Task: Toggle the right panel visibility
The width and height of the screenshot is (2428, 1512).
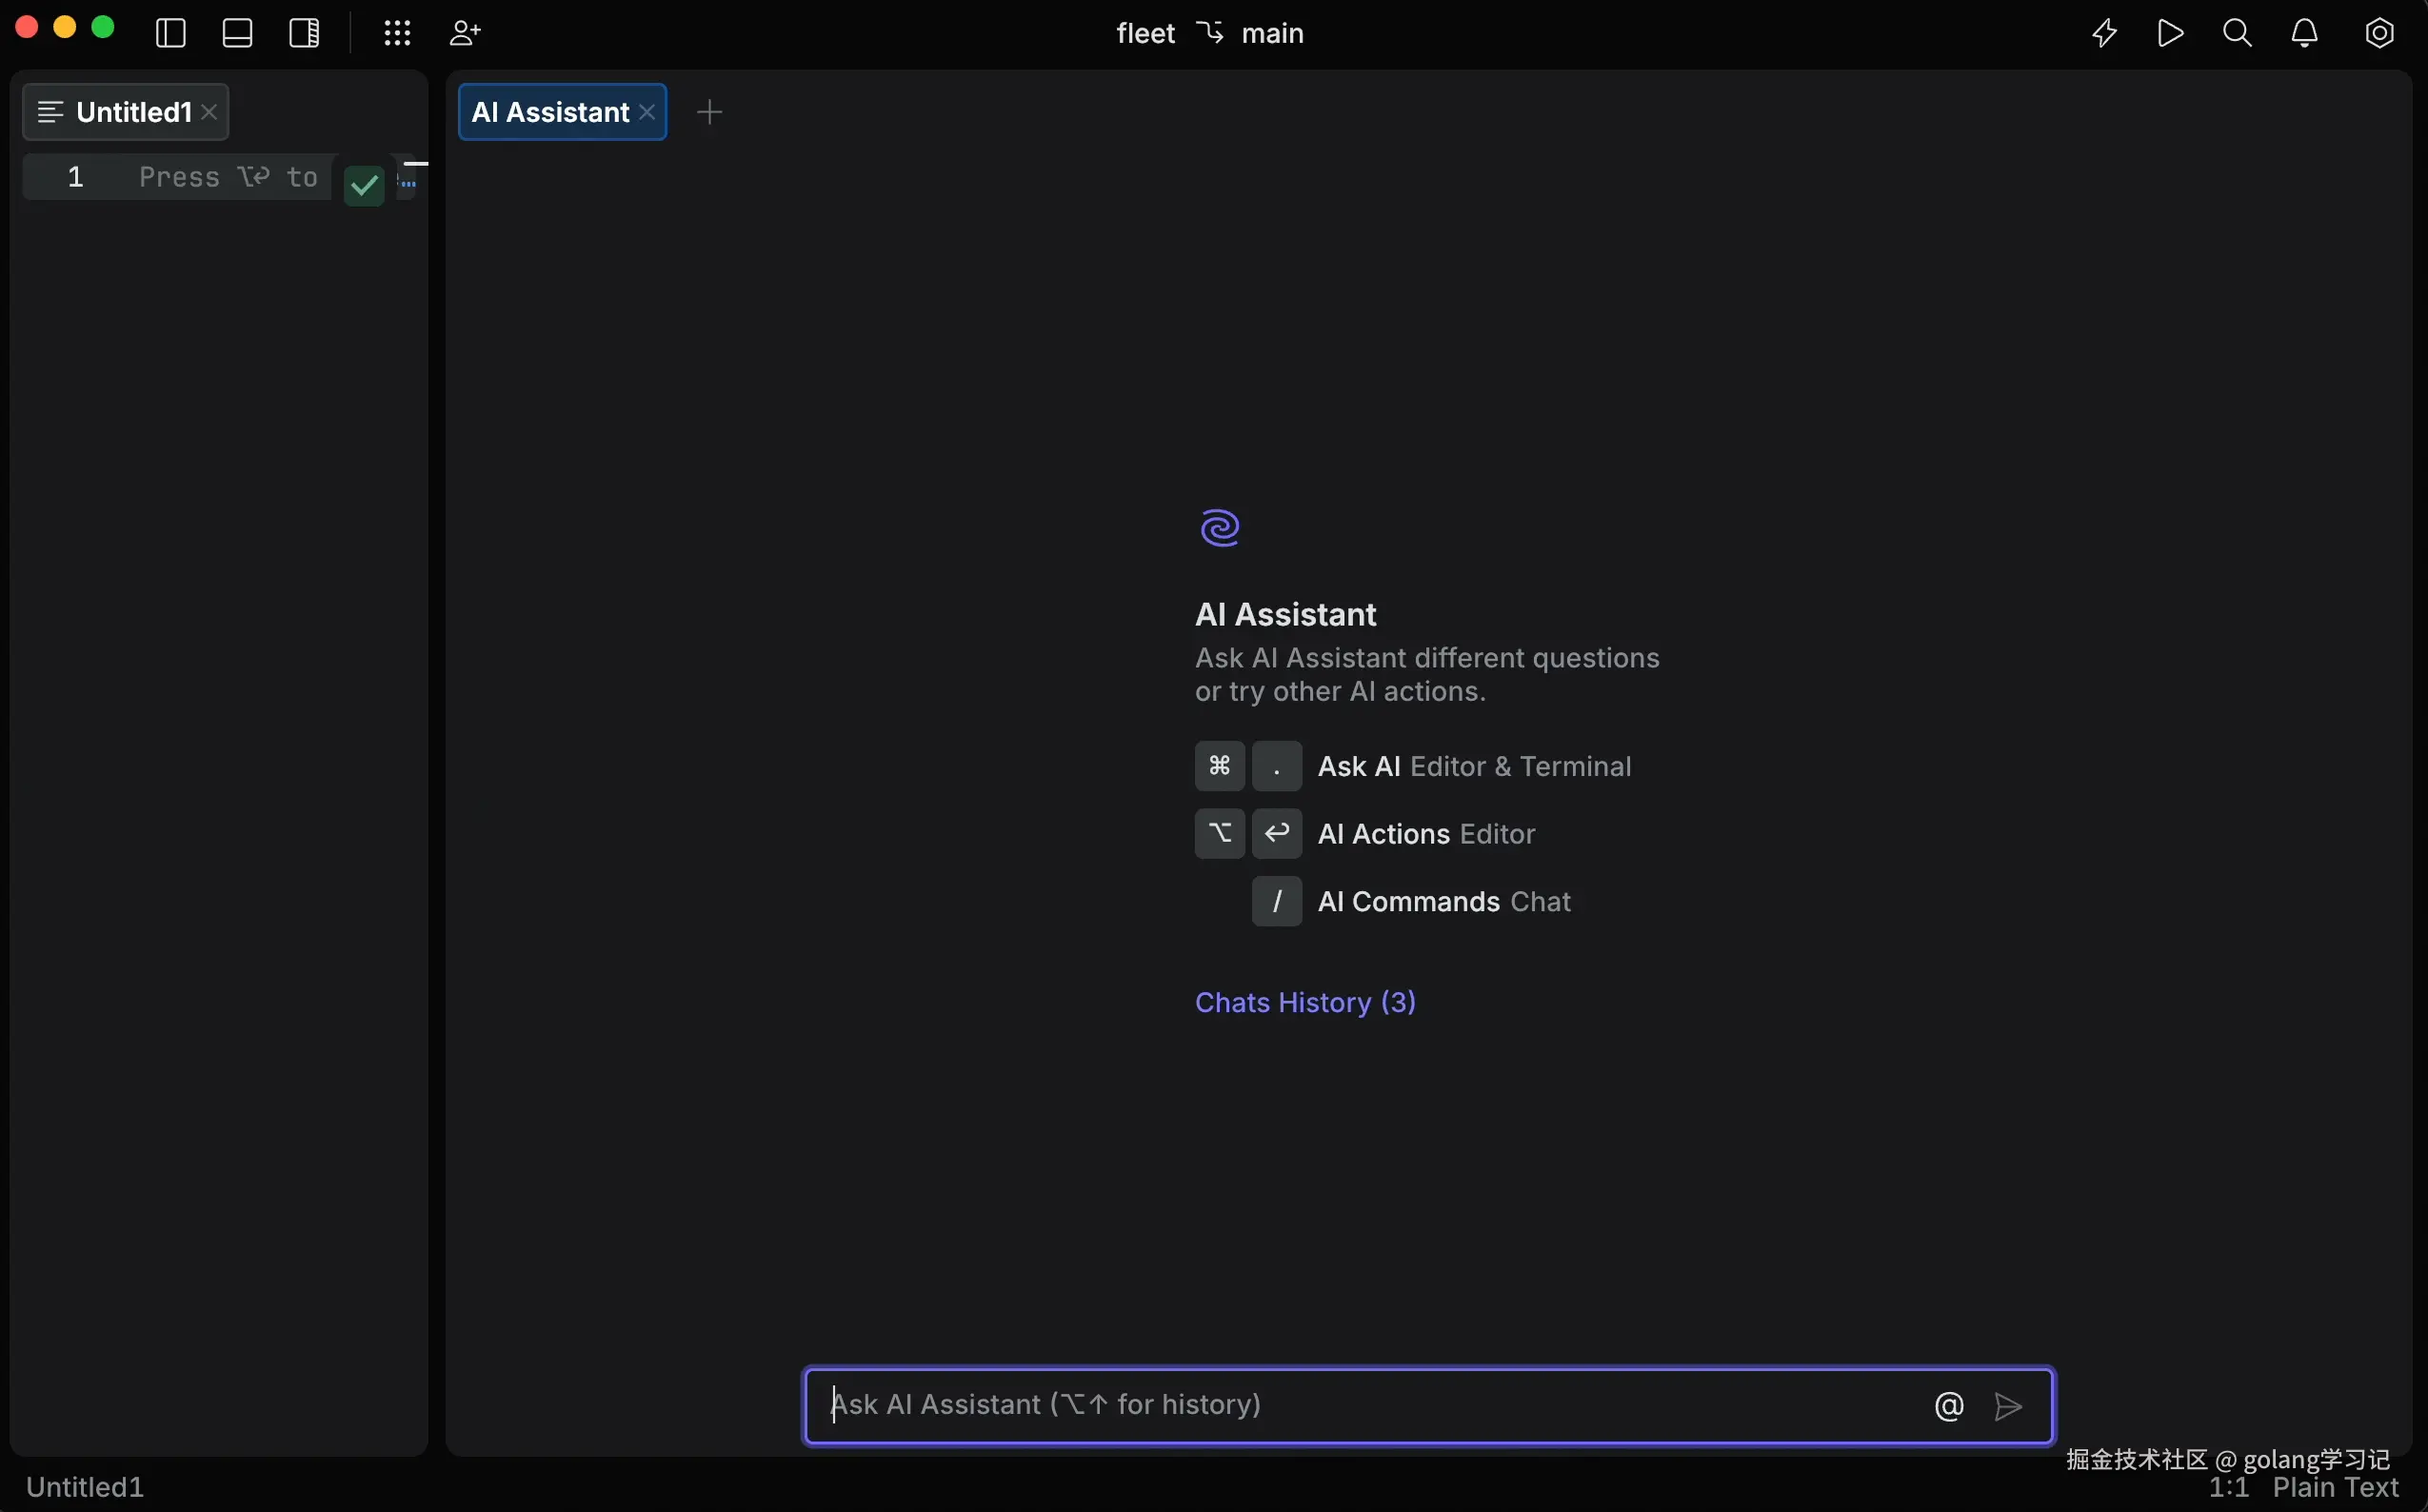Action: click(304, 33)
